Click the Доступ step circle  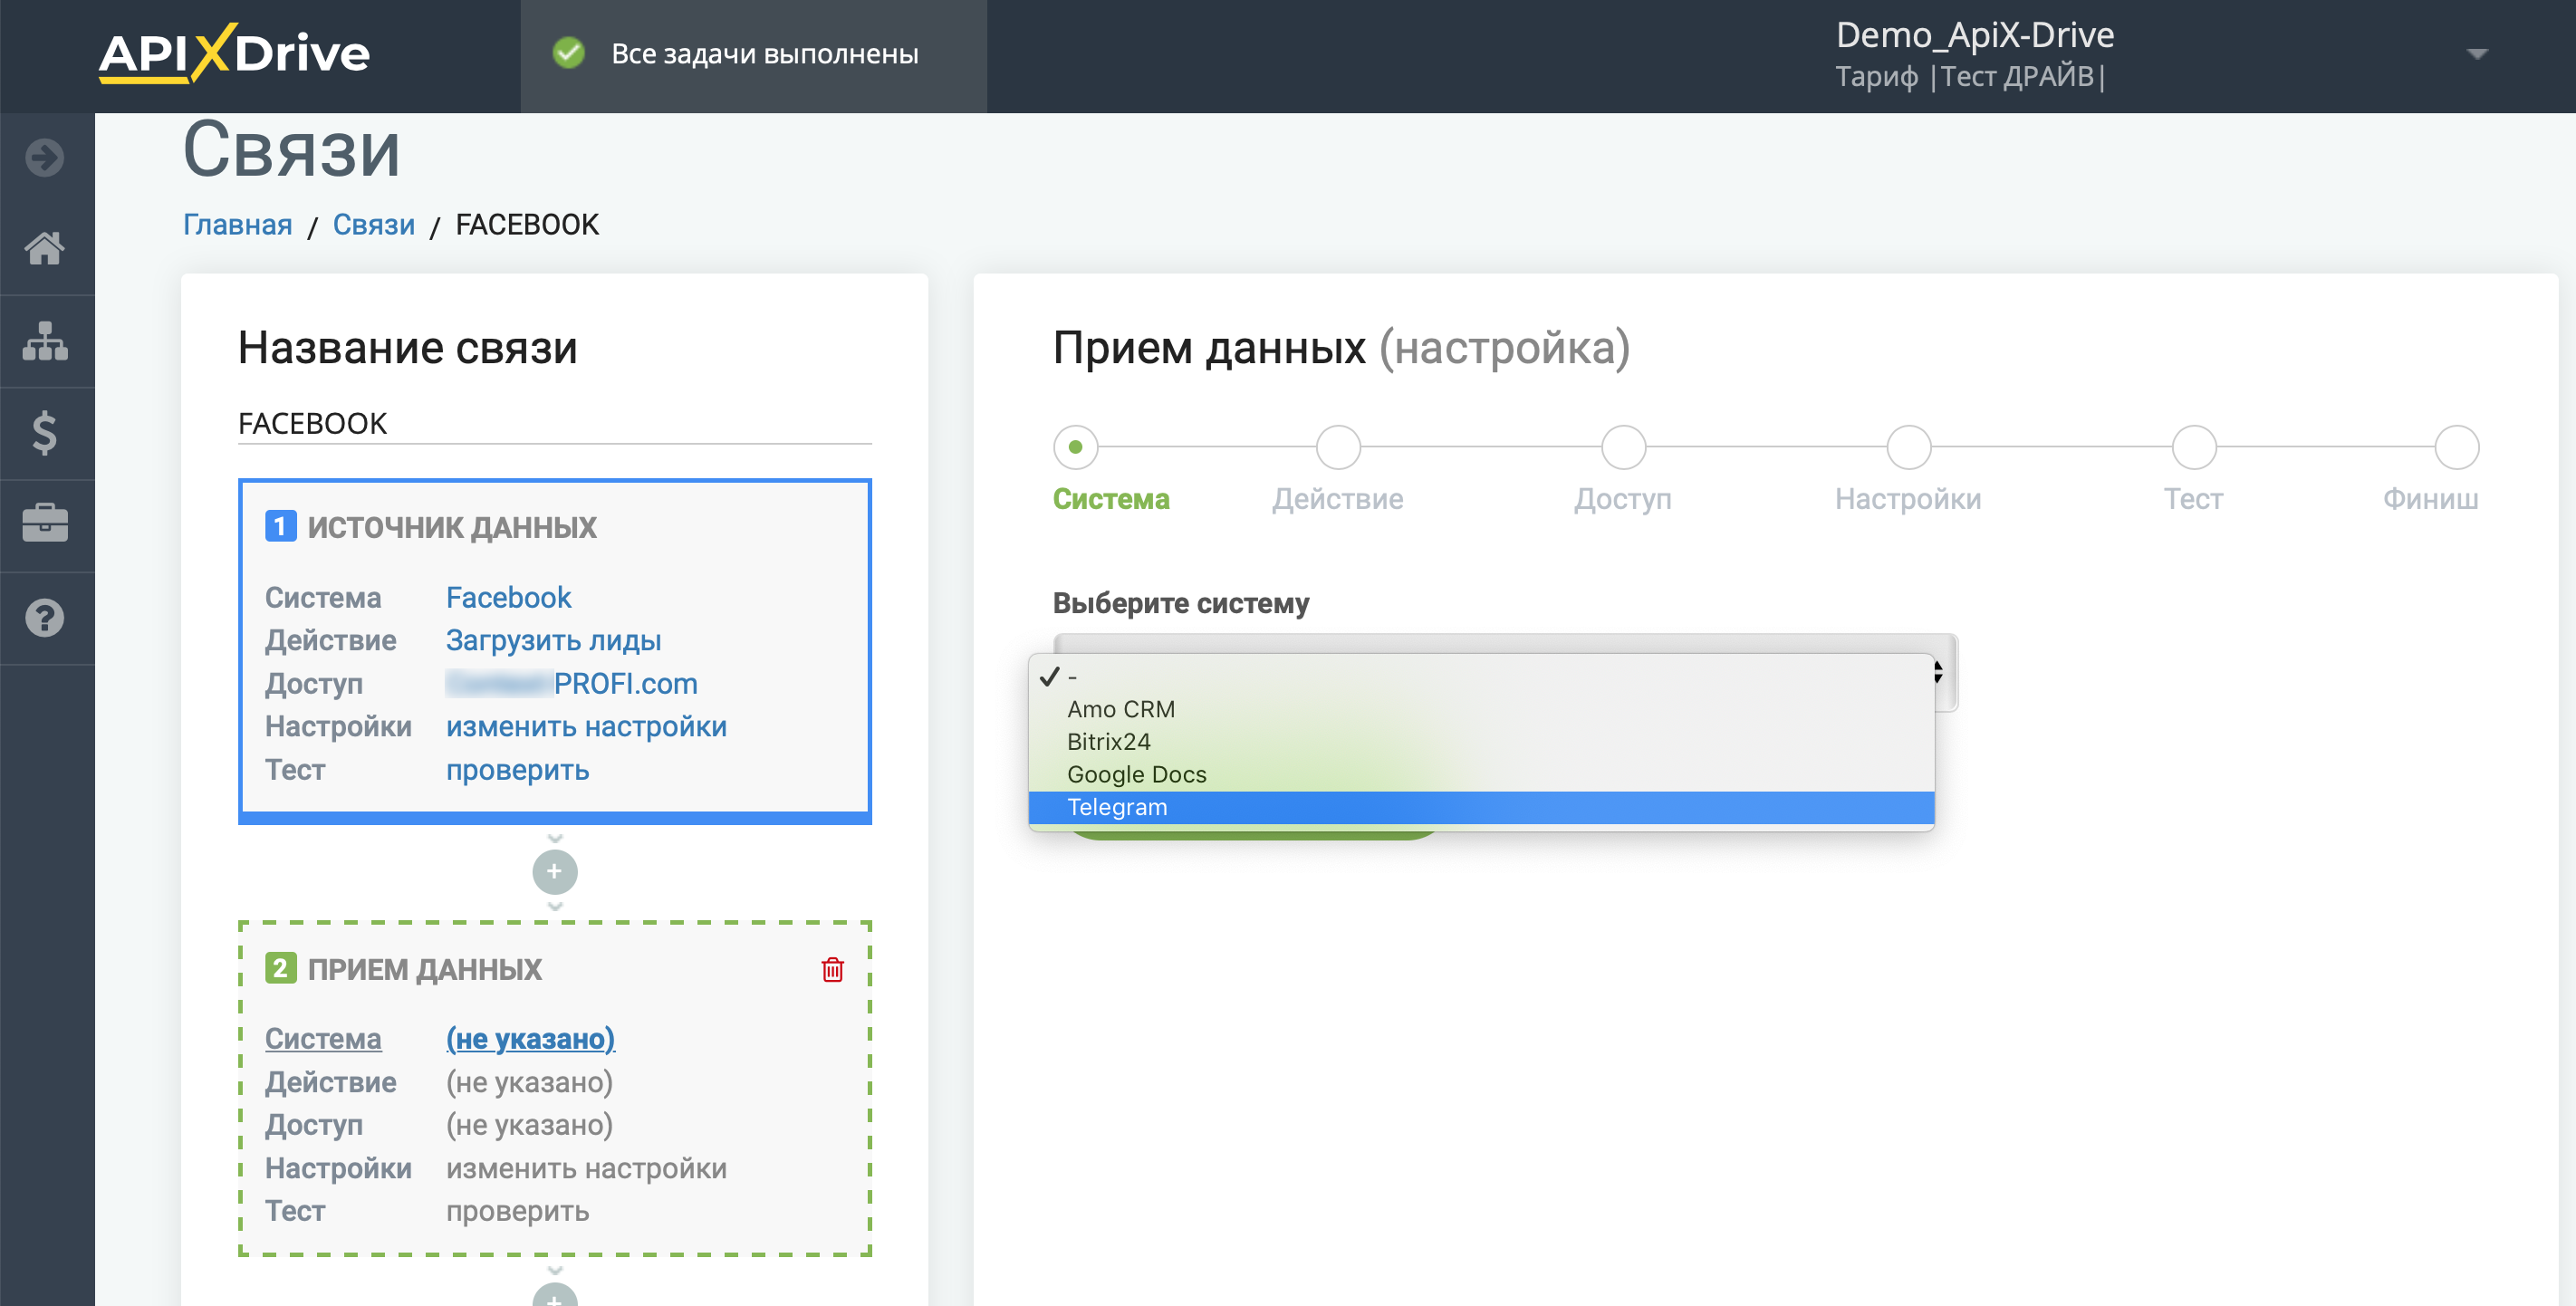1623,447
